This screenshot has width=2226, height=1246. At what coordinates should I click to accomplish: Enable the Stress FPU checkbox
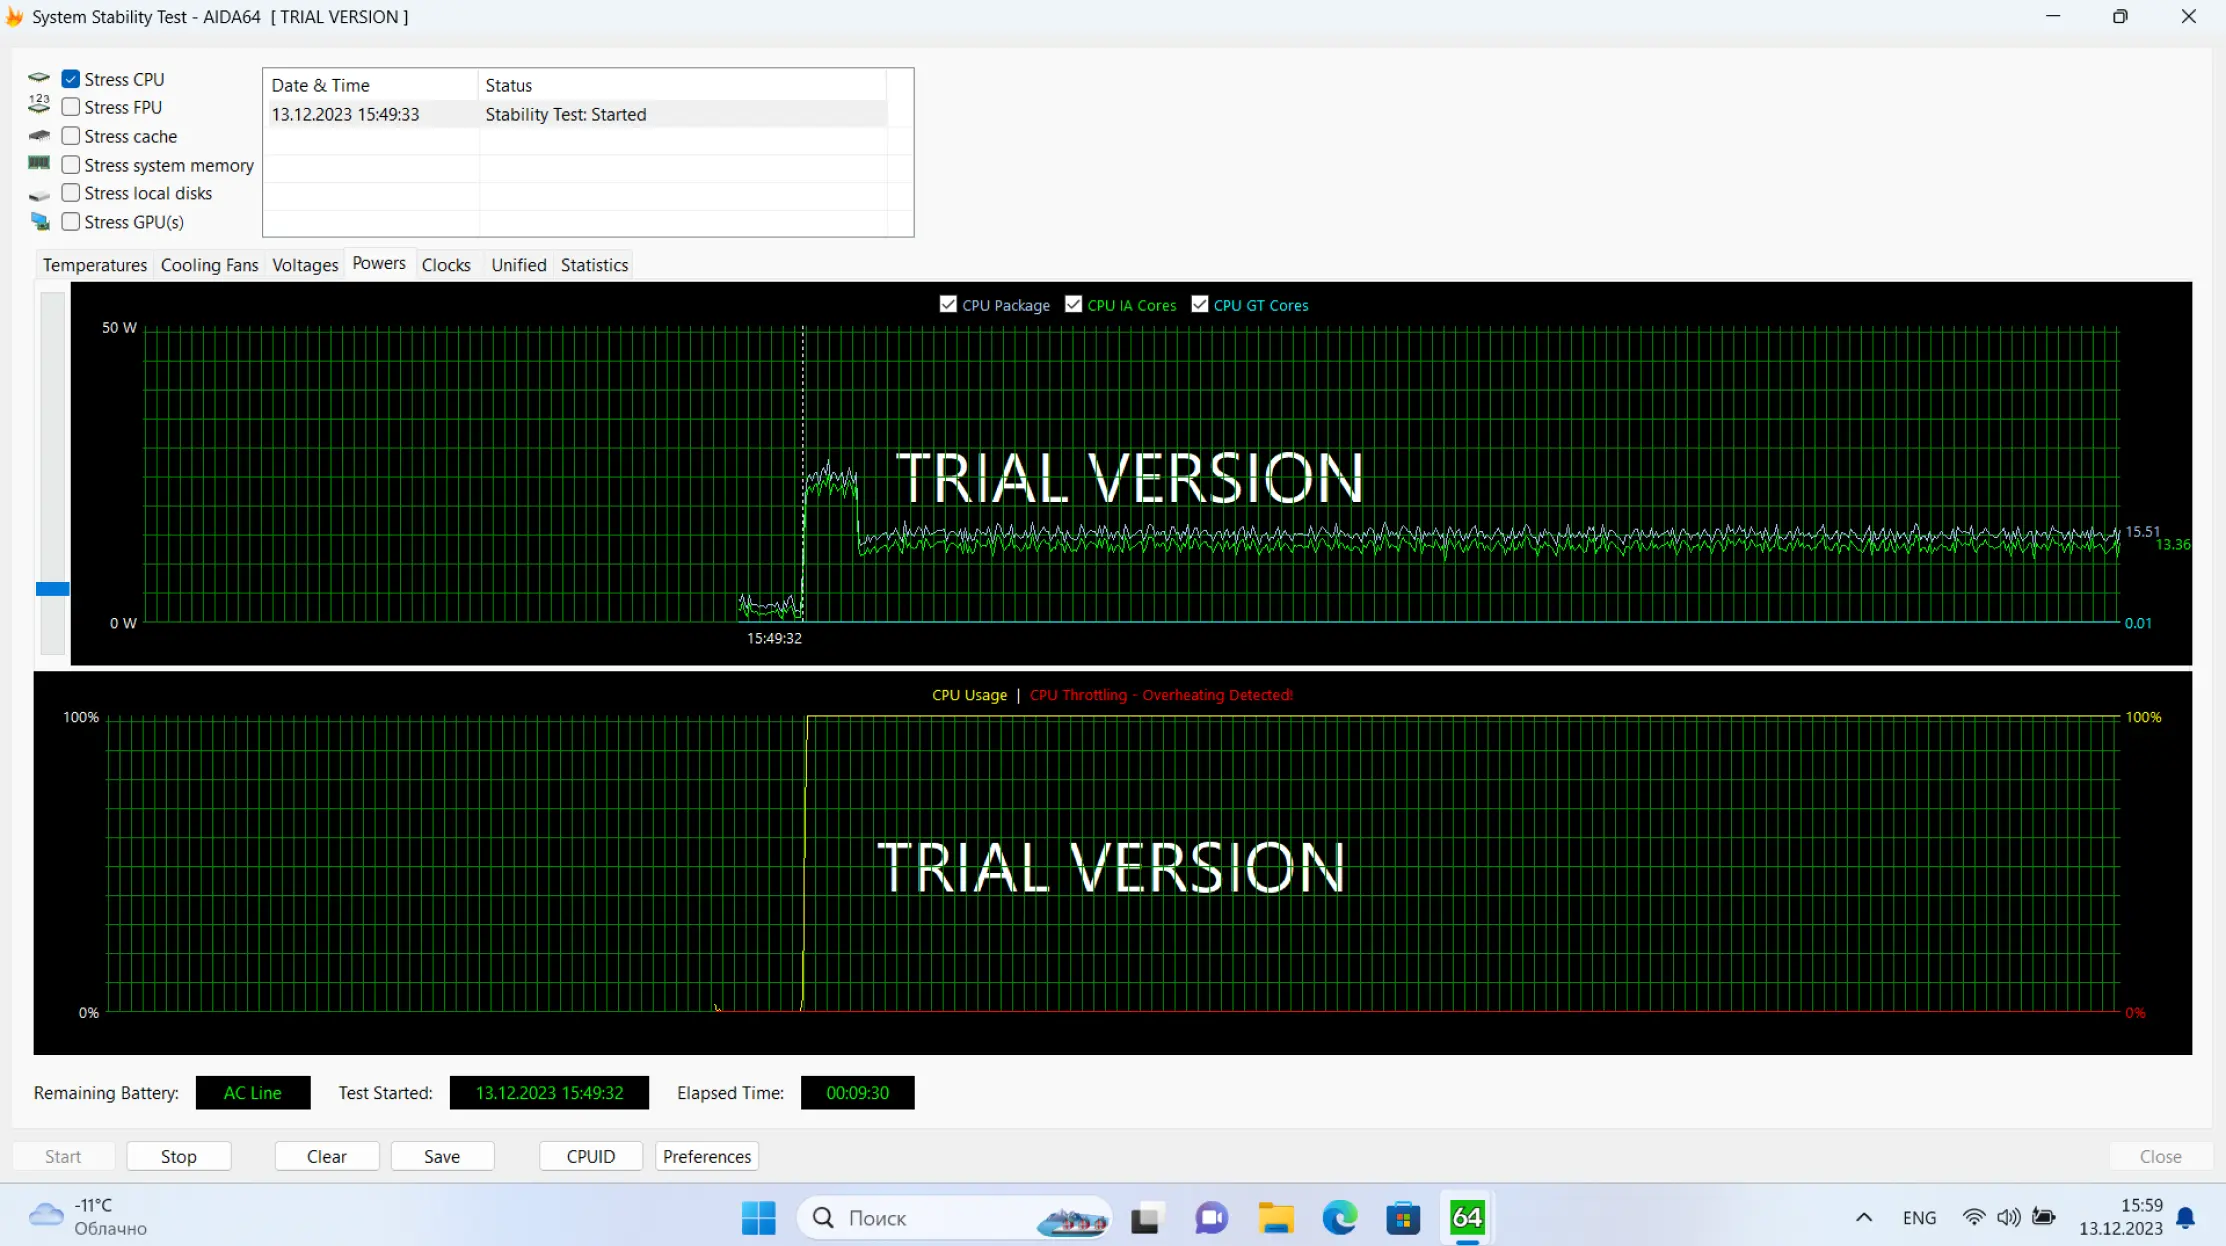tap(71, 107)
